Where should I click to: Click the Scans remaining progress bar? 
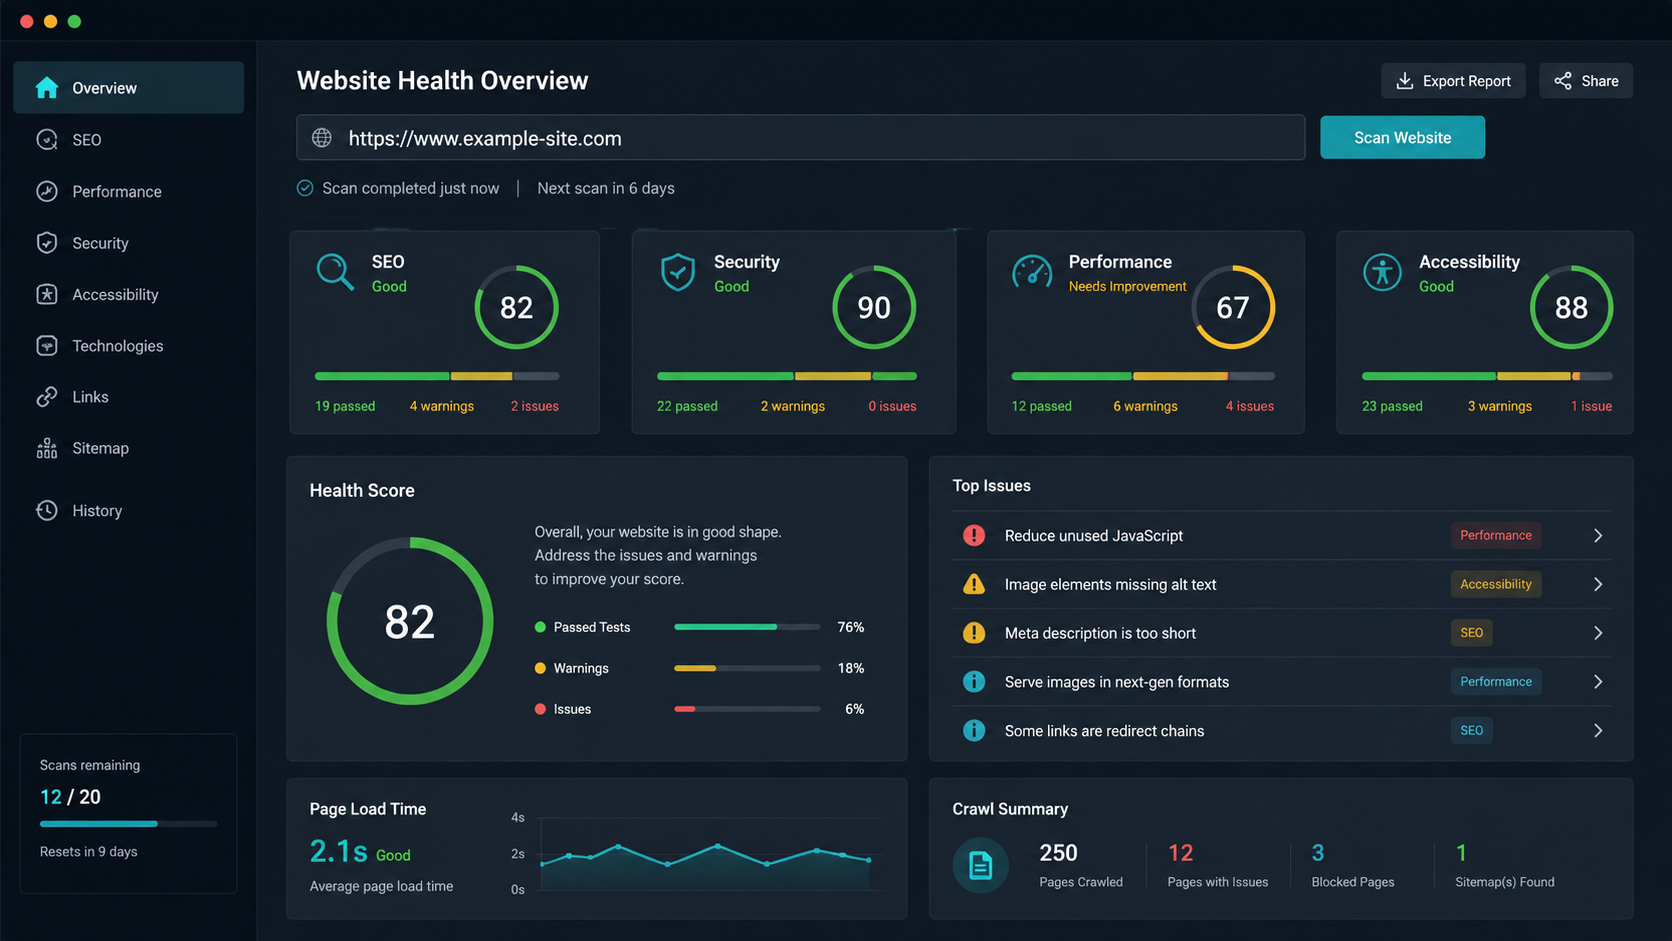click(128, 824)
